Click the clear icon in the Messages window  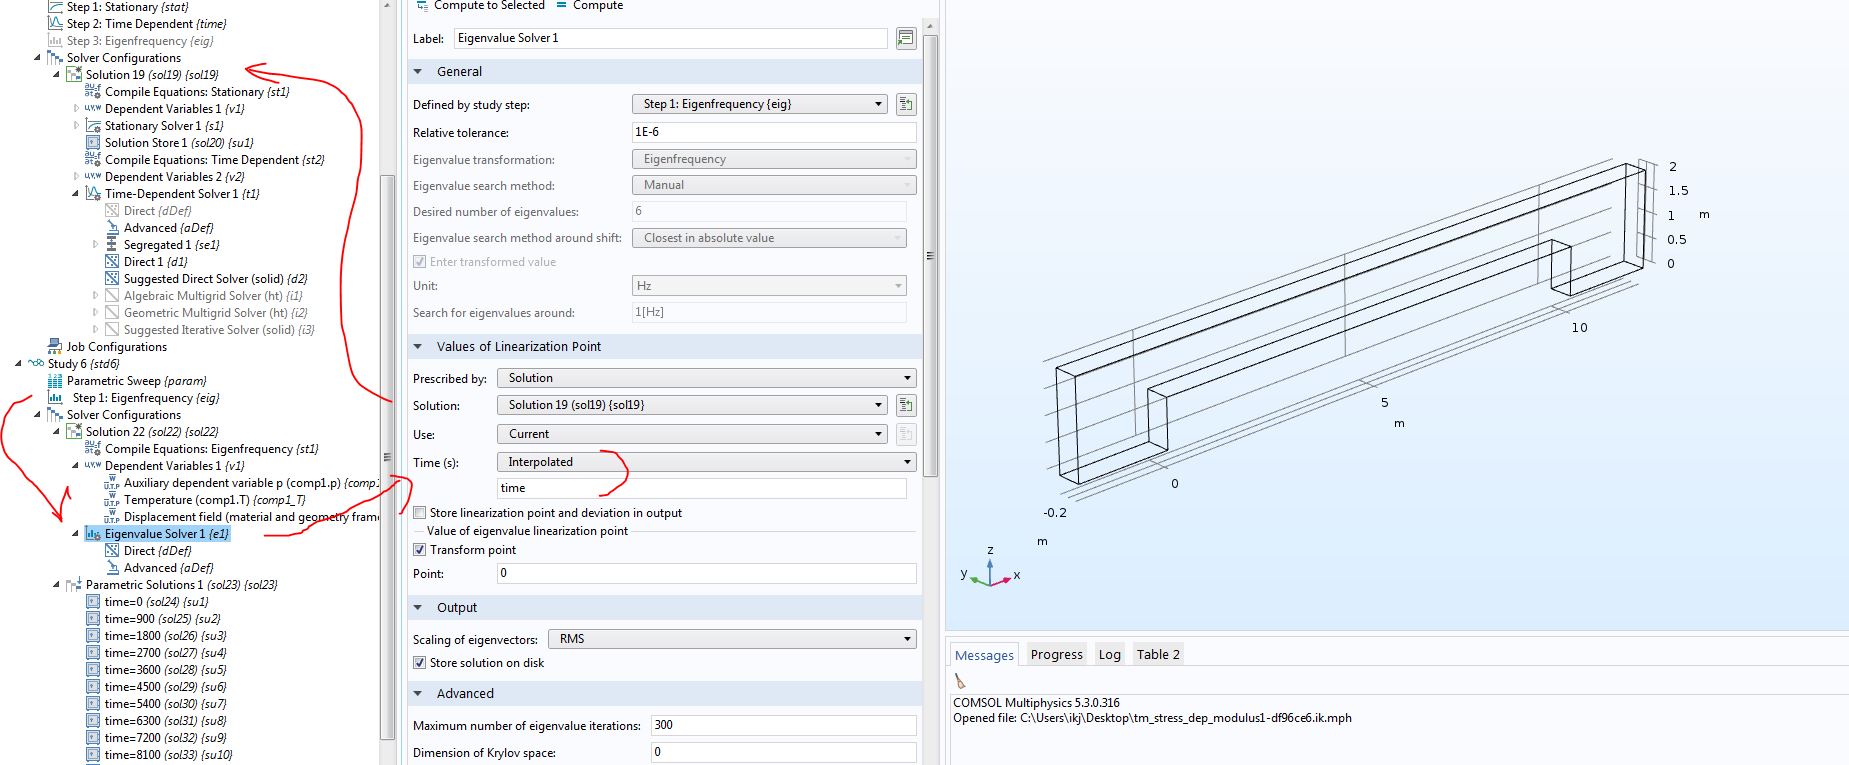[x=960, y=681]
